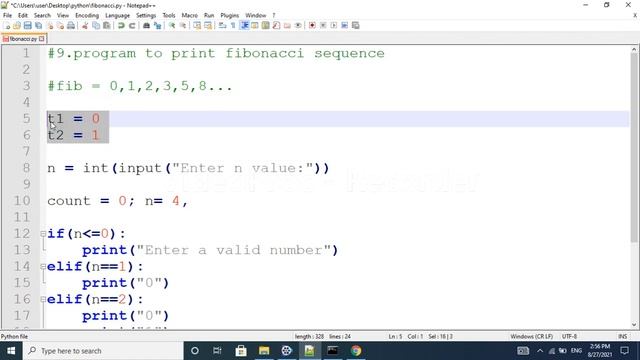Click the 'Type here to search' box
Viewport: 640px width, 360px height.
pos(103,351)
